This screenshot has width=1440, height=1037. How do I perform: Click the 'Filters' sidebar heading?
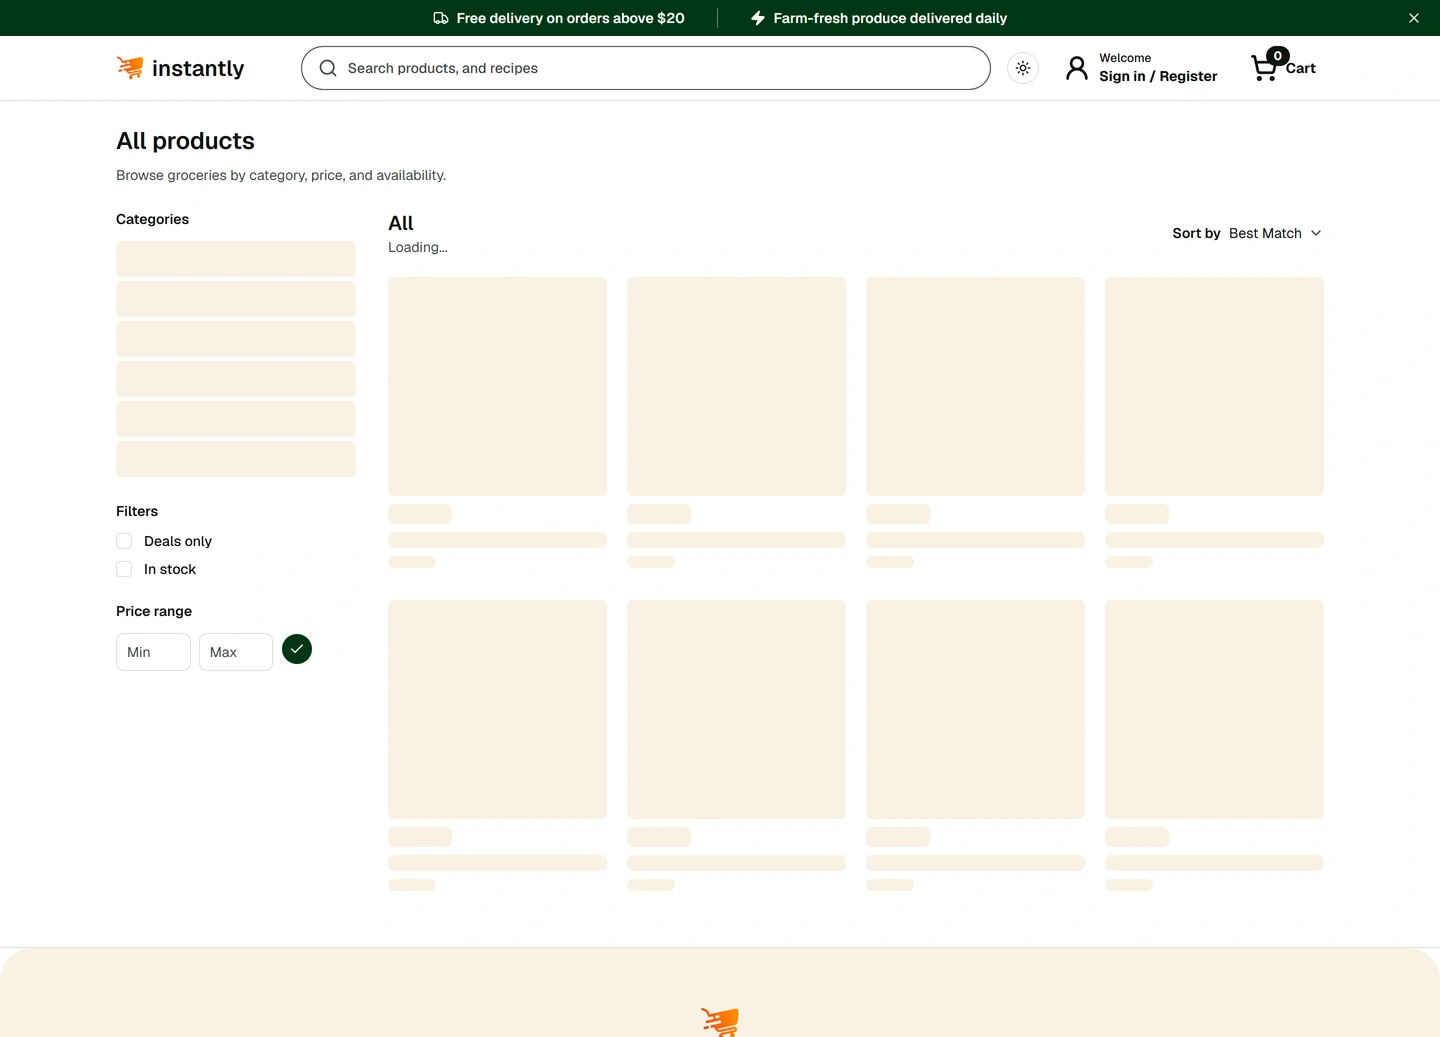137,511
